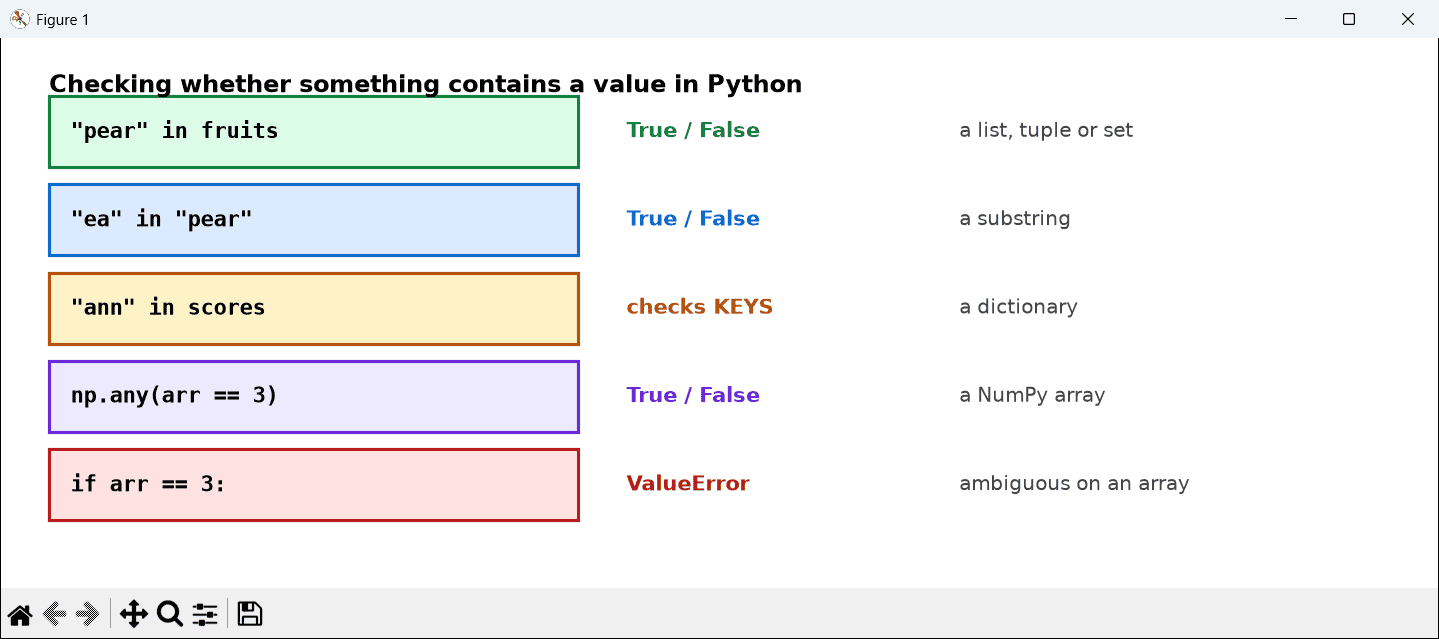This screenshot has width=1439, height=639.
Task: Click the red box 'if arr == 3:'
Action: tap(314, 484)
